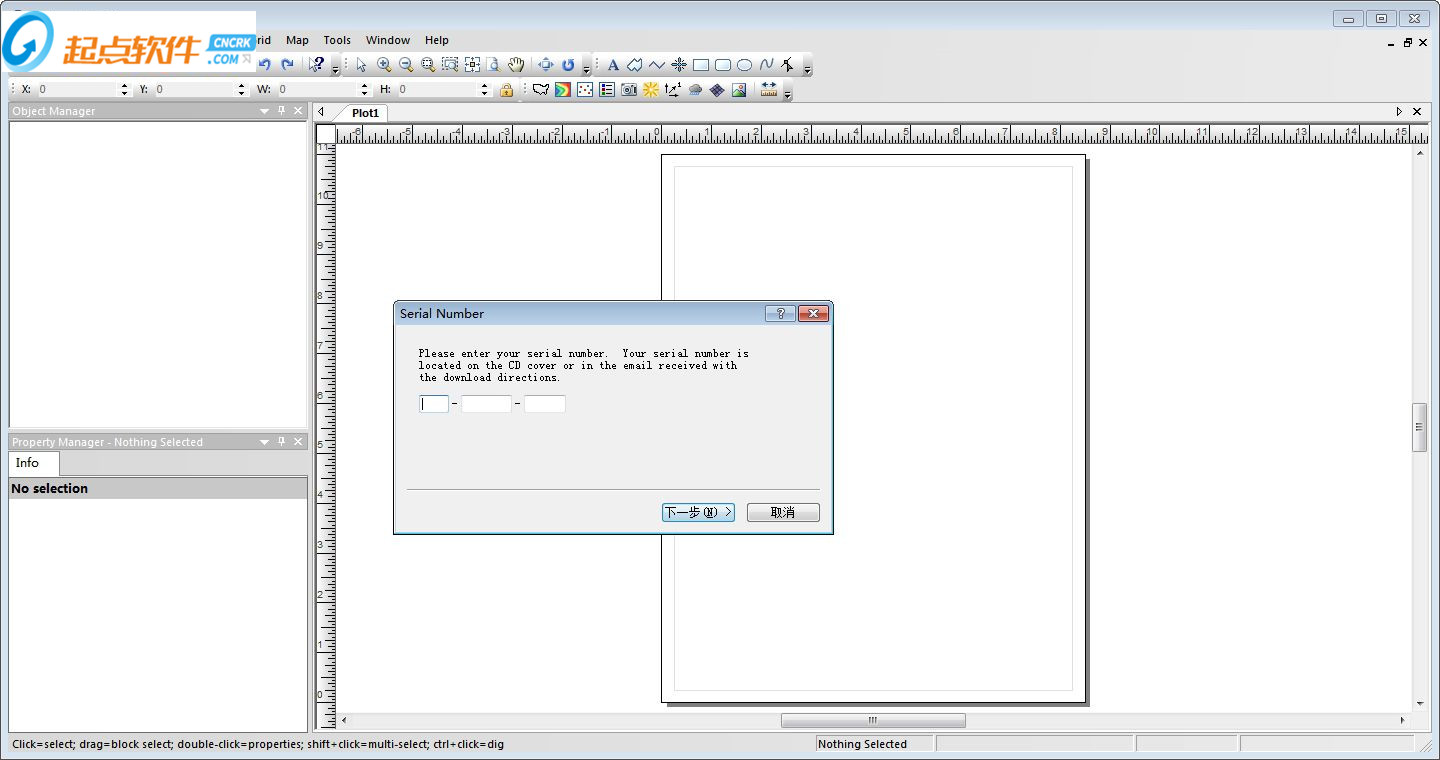Click the Serial Number dialog help button
This screenshot has height=760, width=1440.
pos(780,313)
